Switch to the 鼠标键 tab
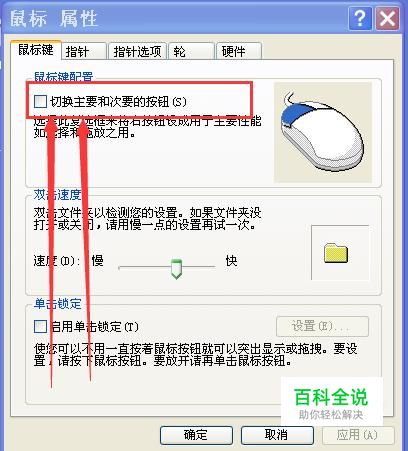This screenshot has height=451, width=408. click(x=36, y=50)
